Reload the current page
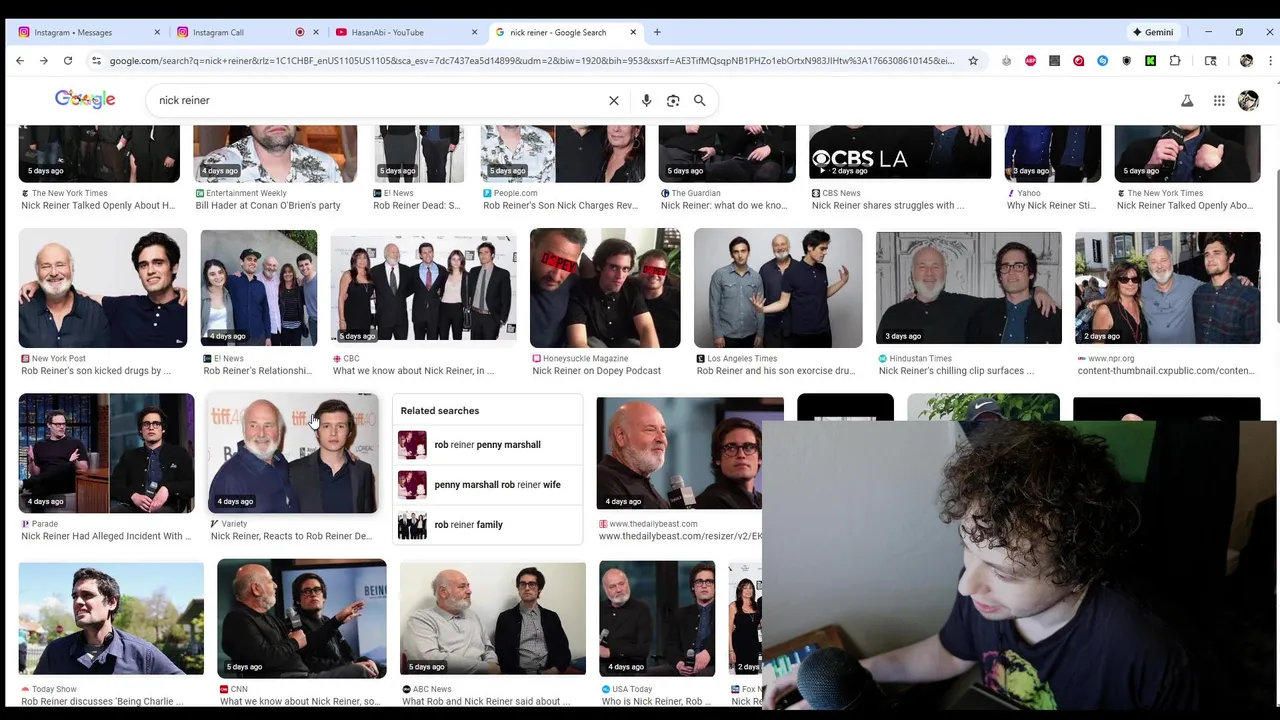Image resolution: width=1280 pixels, height=720 pixels. coord(68,61)
